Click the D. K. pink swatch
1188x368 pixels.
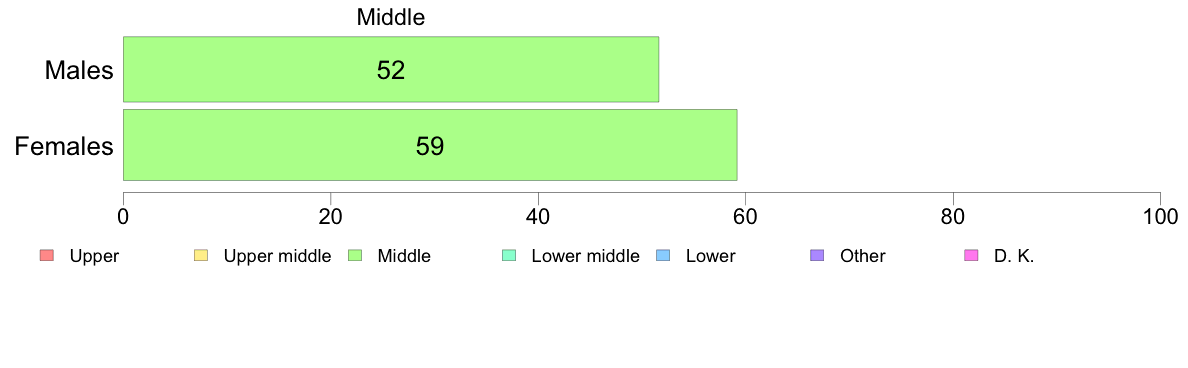pyautogui.click(x=971, y=256)
